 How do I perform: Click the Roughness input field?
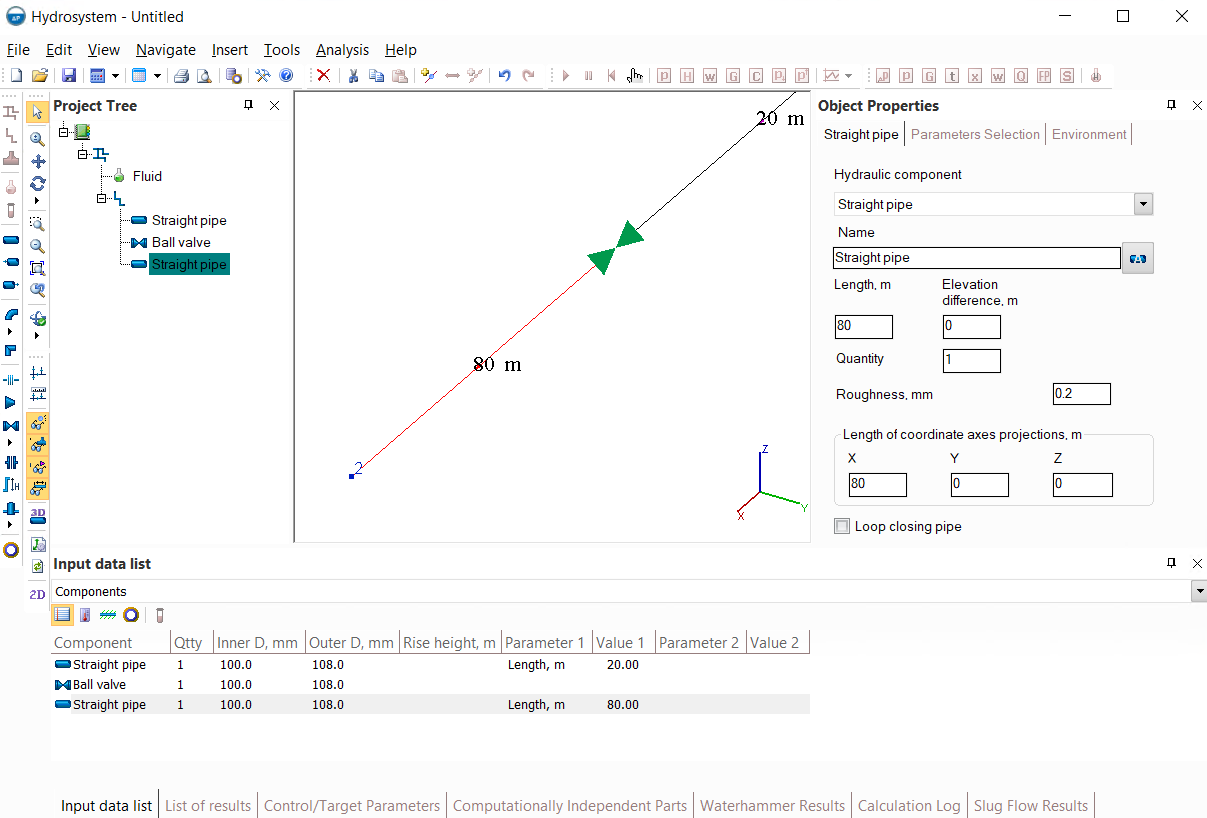coord(1081,394)
